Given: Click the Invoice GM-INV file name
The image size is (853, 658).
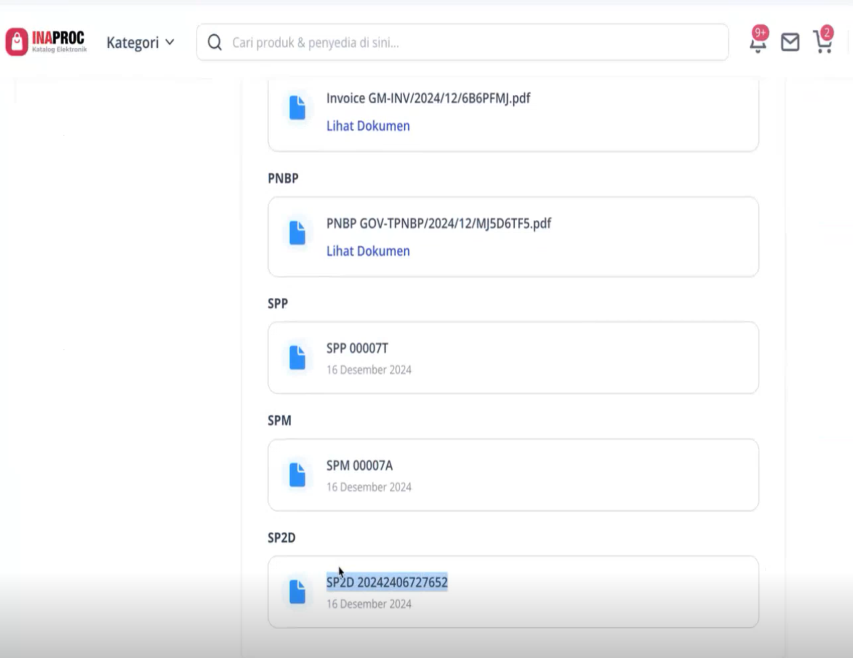Looking at the screenshot, I should coord(428,99).
